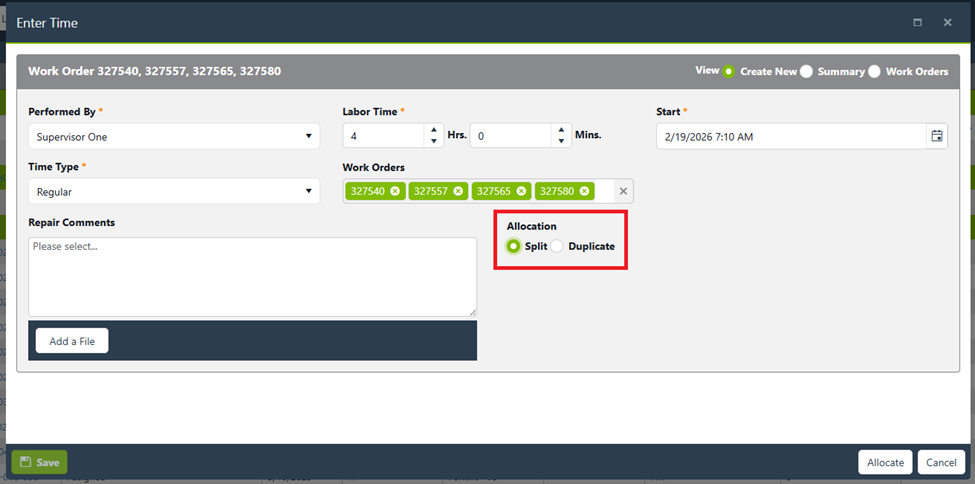Remove work order 327557 tag

pyautogui.click(x=458, y=191)
